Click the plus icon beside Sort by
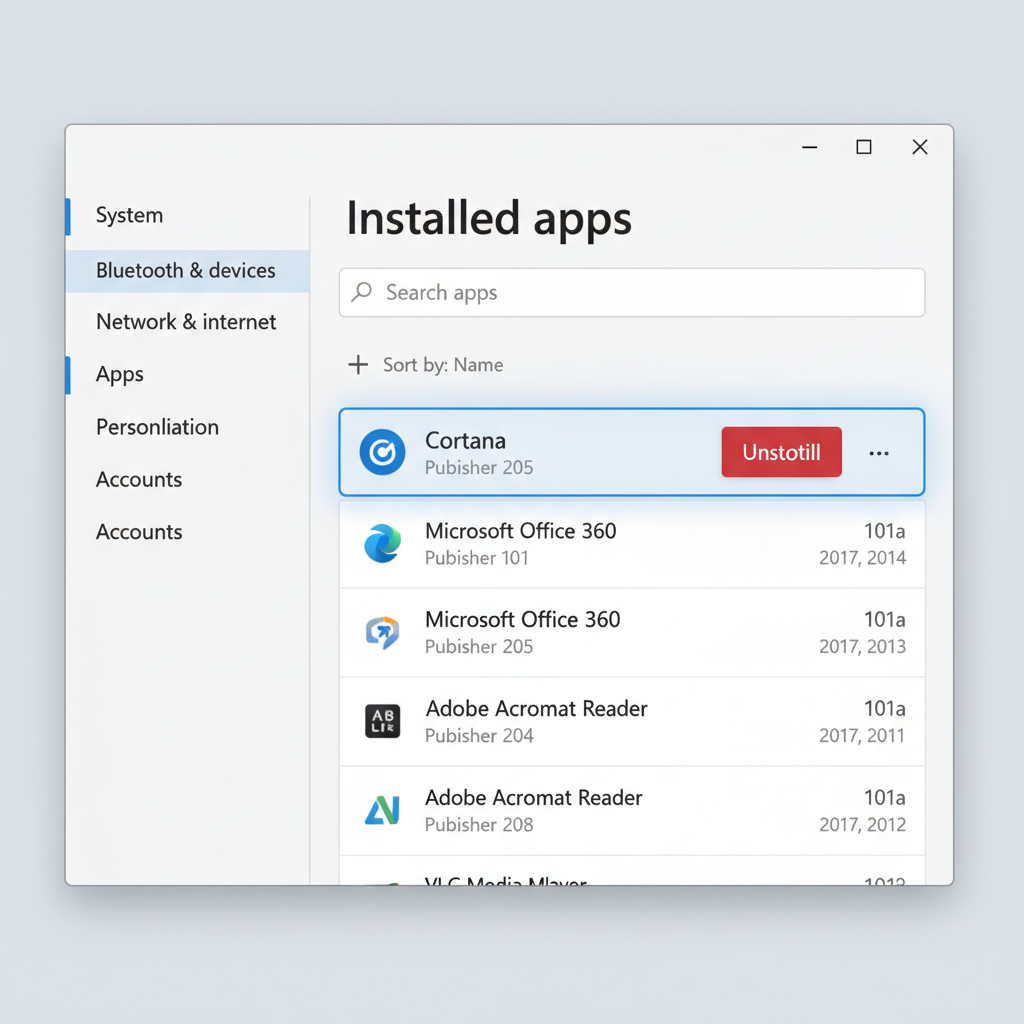1024x1024 pixels. tap(358, 364)
